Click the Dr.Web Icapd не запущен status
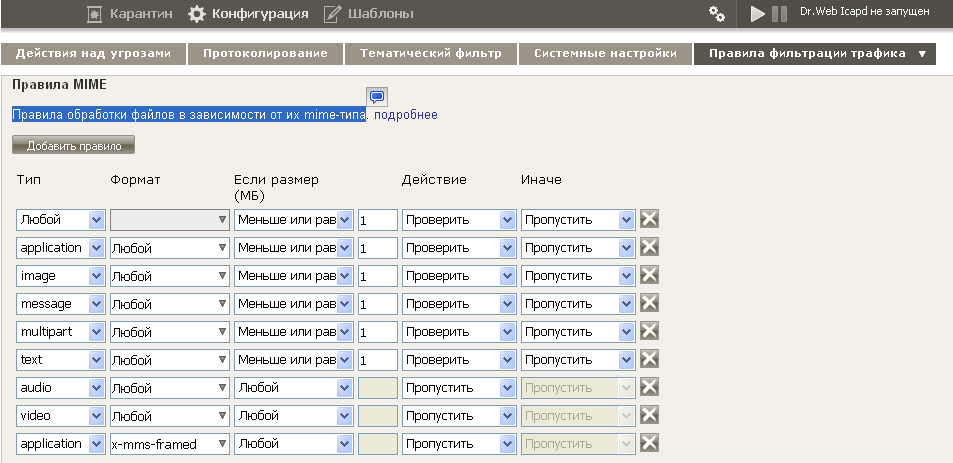The image size is (953, 463). coord(864,12)
